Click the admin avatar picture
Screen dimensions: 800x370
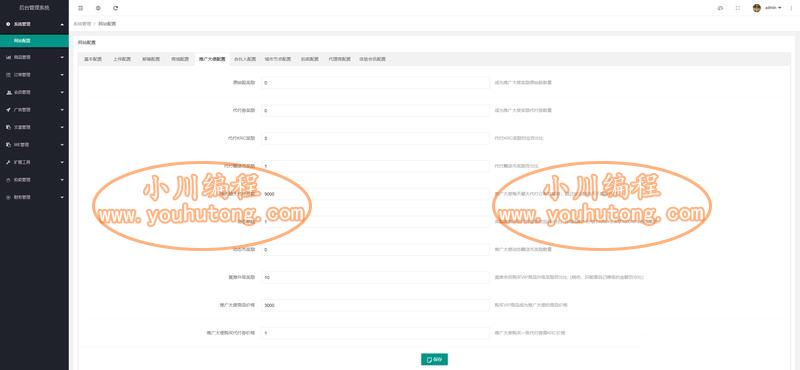pyautogui.click(x=757, y=8)
